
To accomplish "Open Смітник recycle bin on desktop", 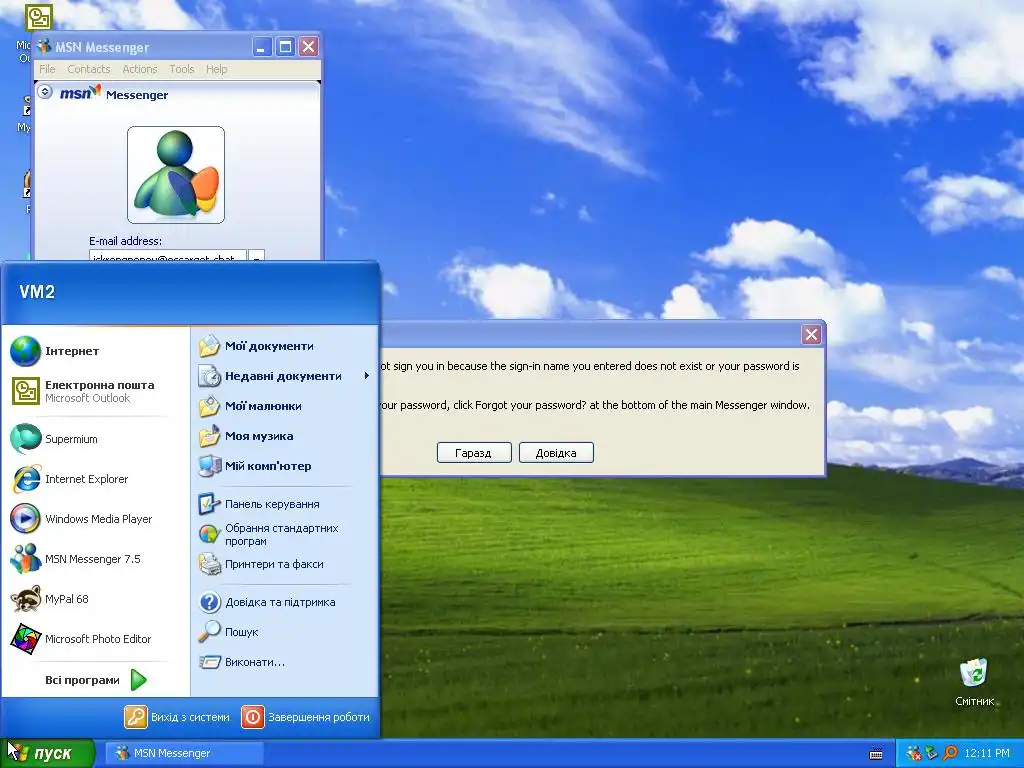I will [x=974, y=673].
